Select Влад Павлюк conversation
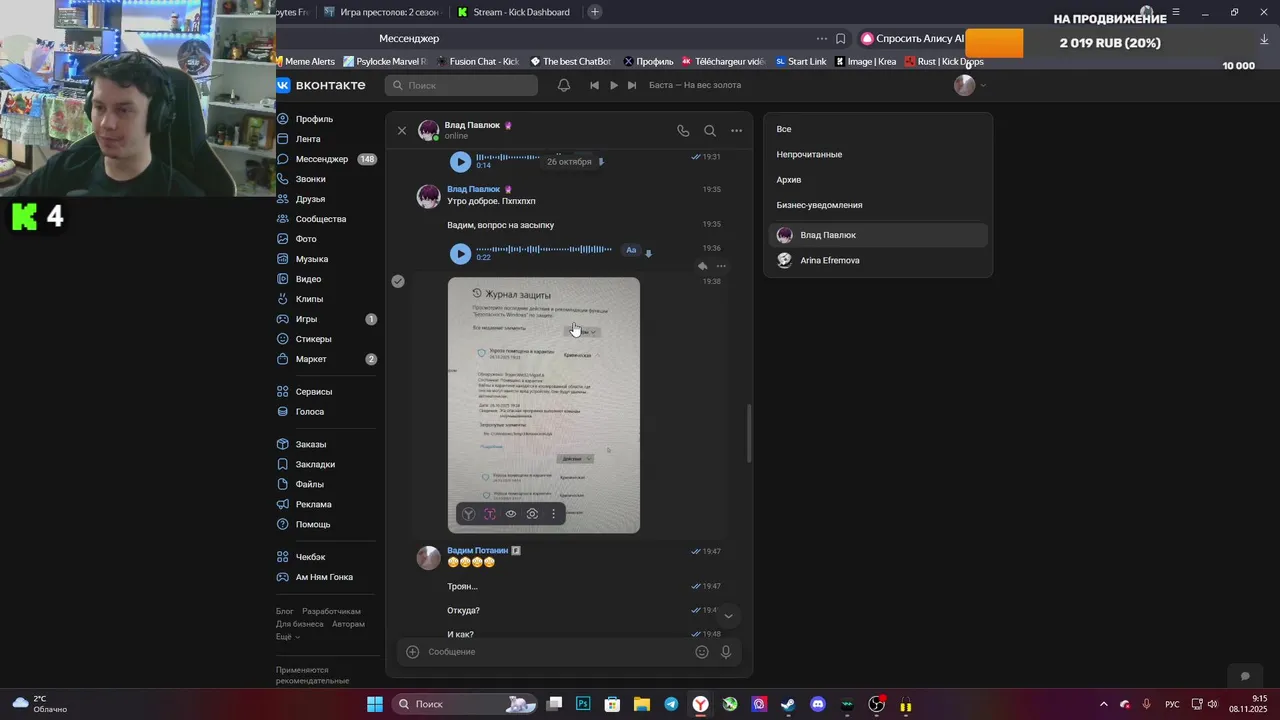The height and width of the screenshot is (720, 1280). tap(878, 235)
